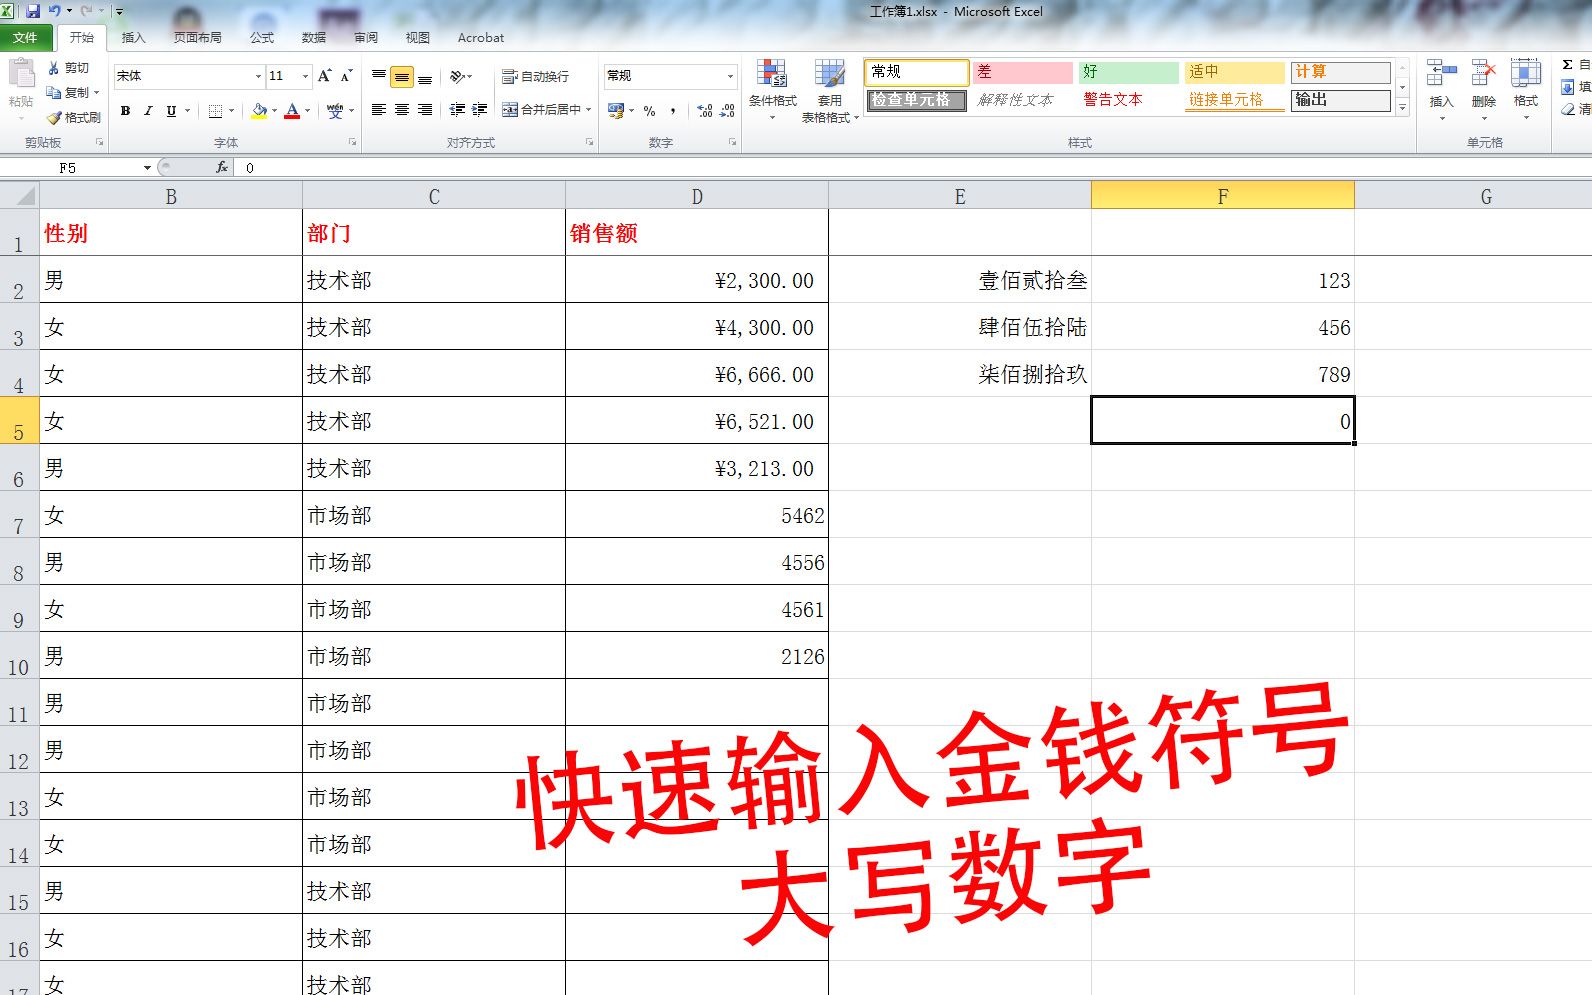Click the cell borders icon
1592x995 pixels.
pyautogui.click(x=215, y=111)
